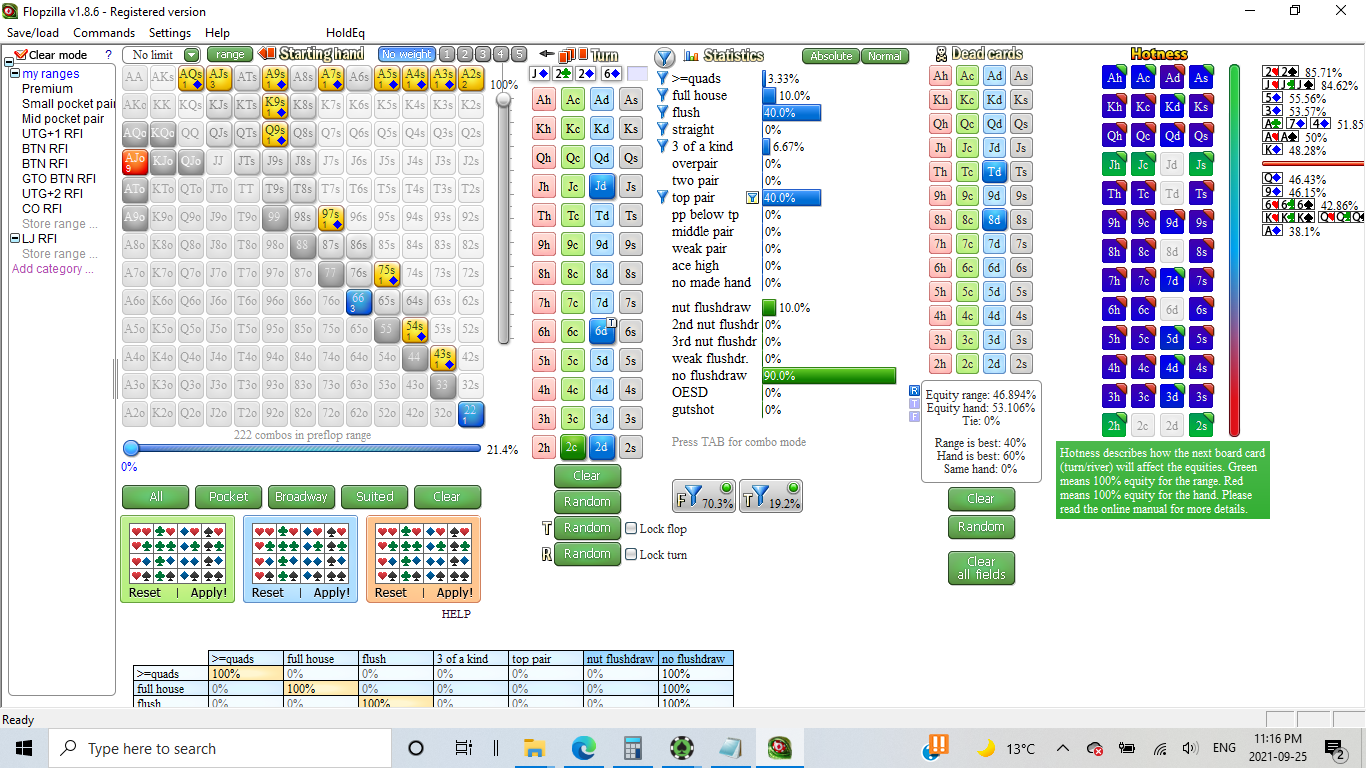Open Microsoft Edge from the taskbar
This screenshot has height=768, width=1366.
(x=583, y=748)
